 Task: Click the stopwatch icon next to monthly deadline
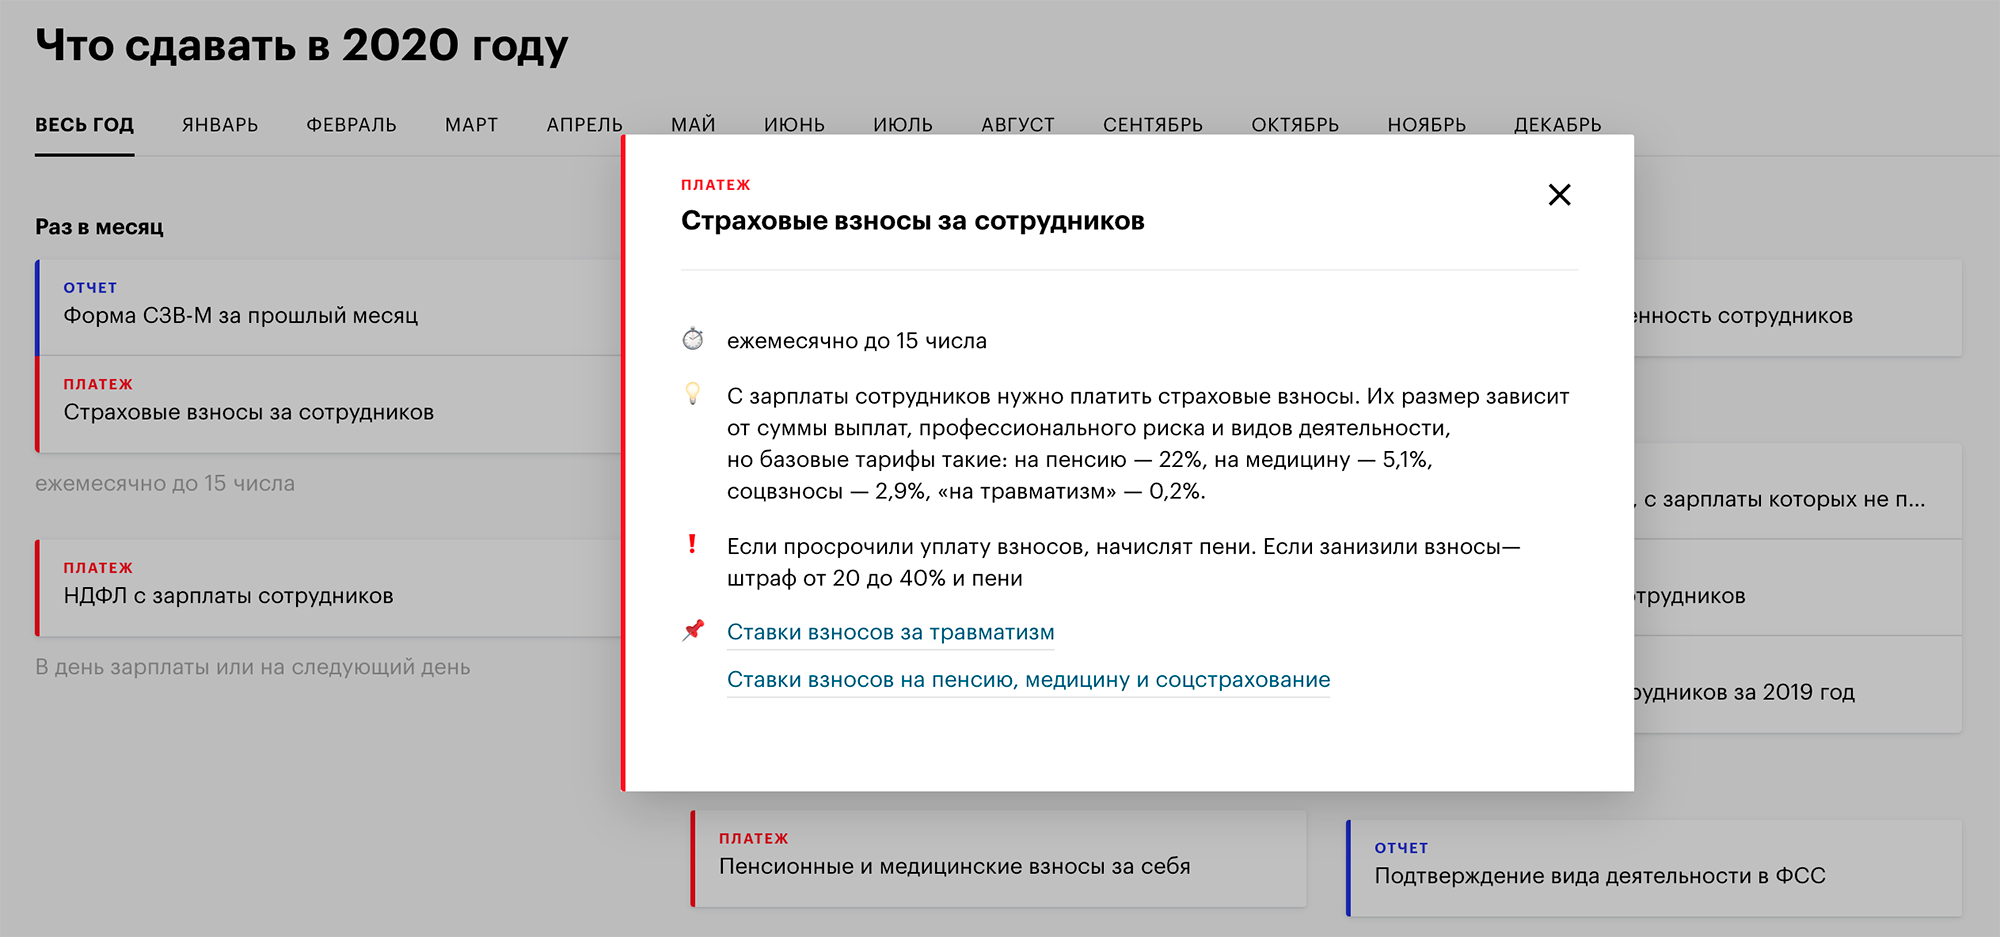(693, 339)
